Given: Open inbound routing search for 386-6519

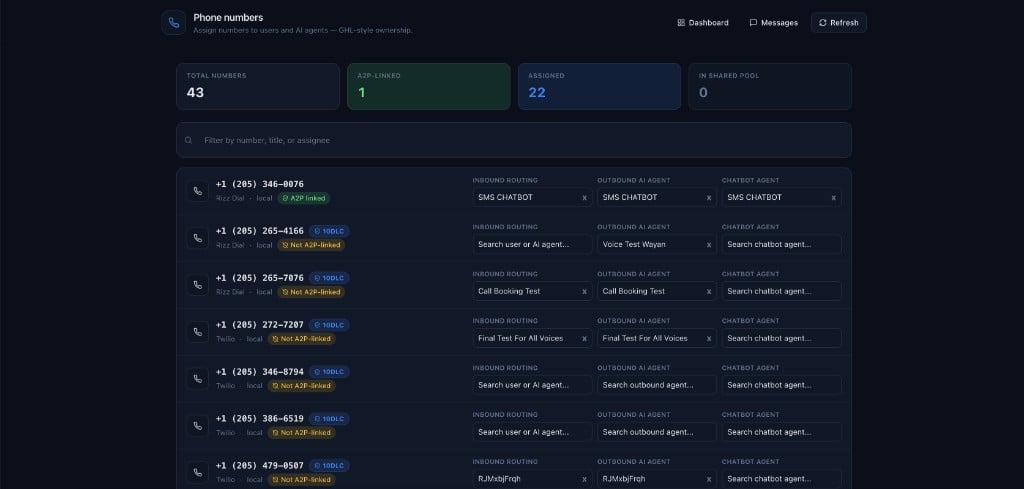Looking at the screenshot, I should [x=532, y=432].
